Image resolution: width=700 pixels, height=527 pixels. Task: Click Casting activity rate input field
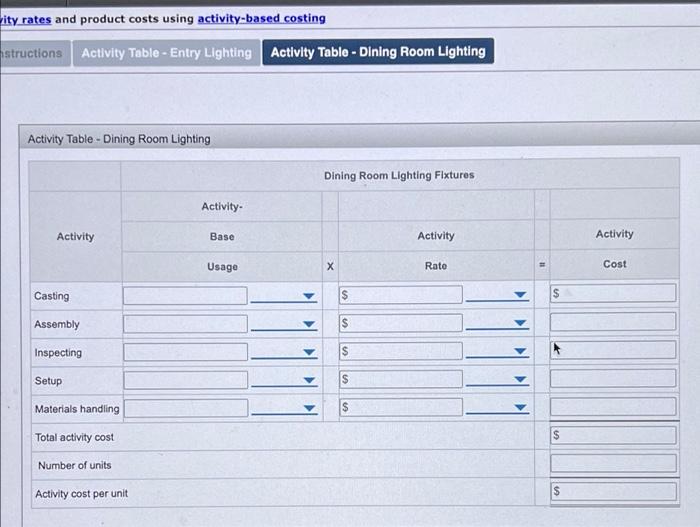click(x=400, y=295)
